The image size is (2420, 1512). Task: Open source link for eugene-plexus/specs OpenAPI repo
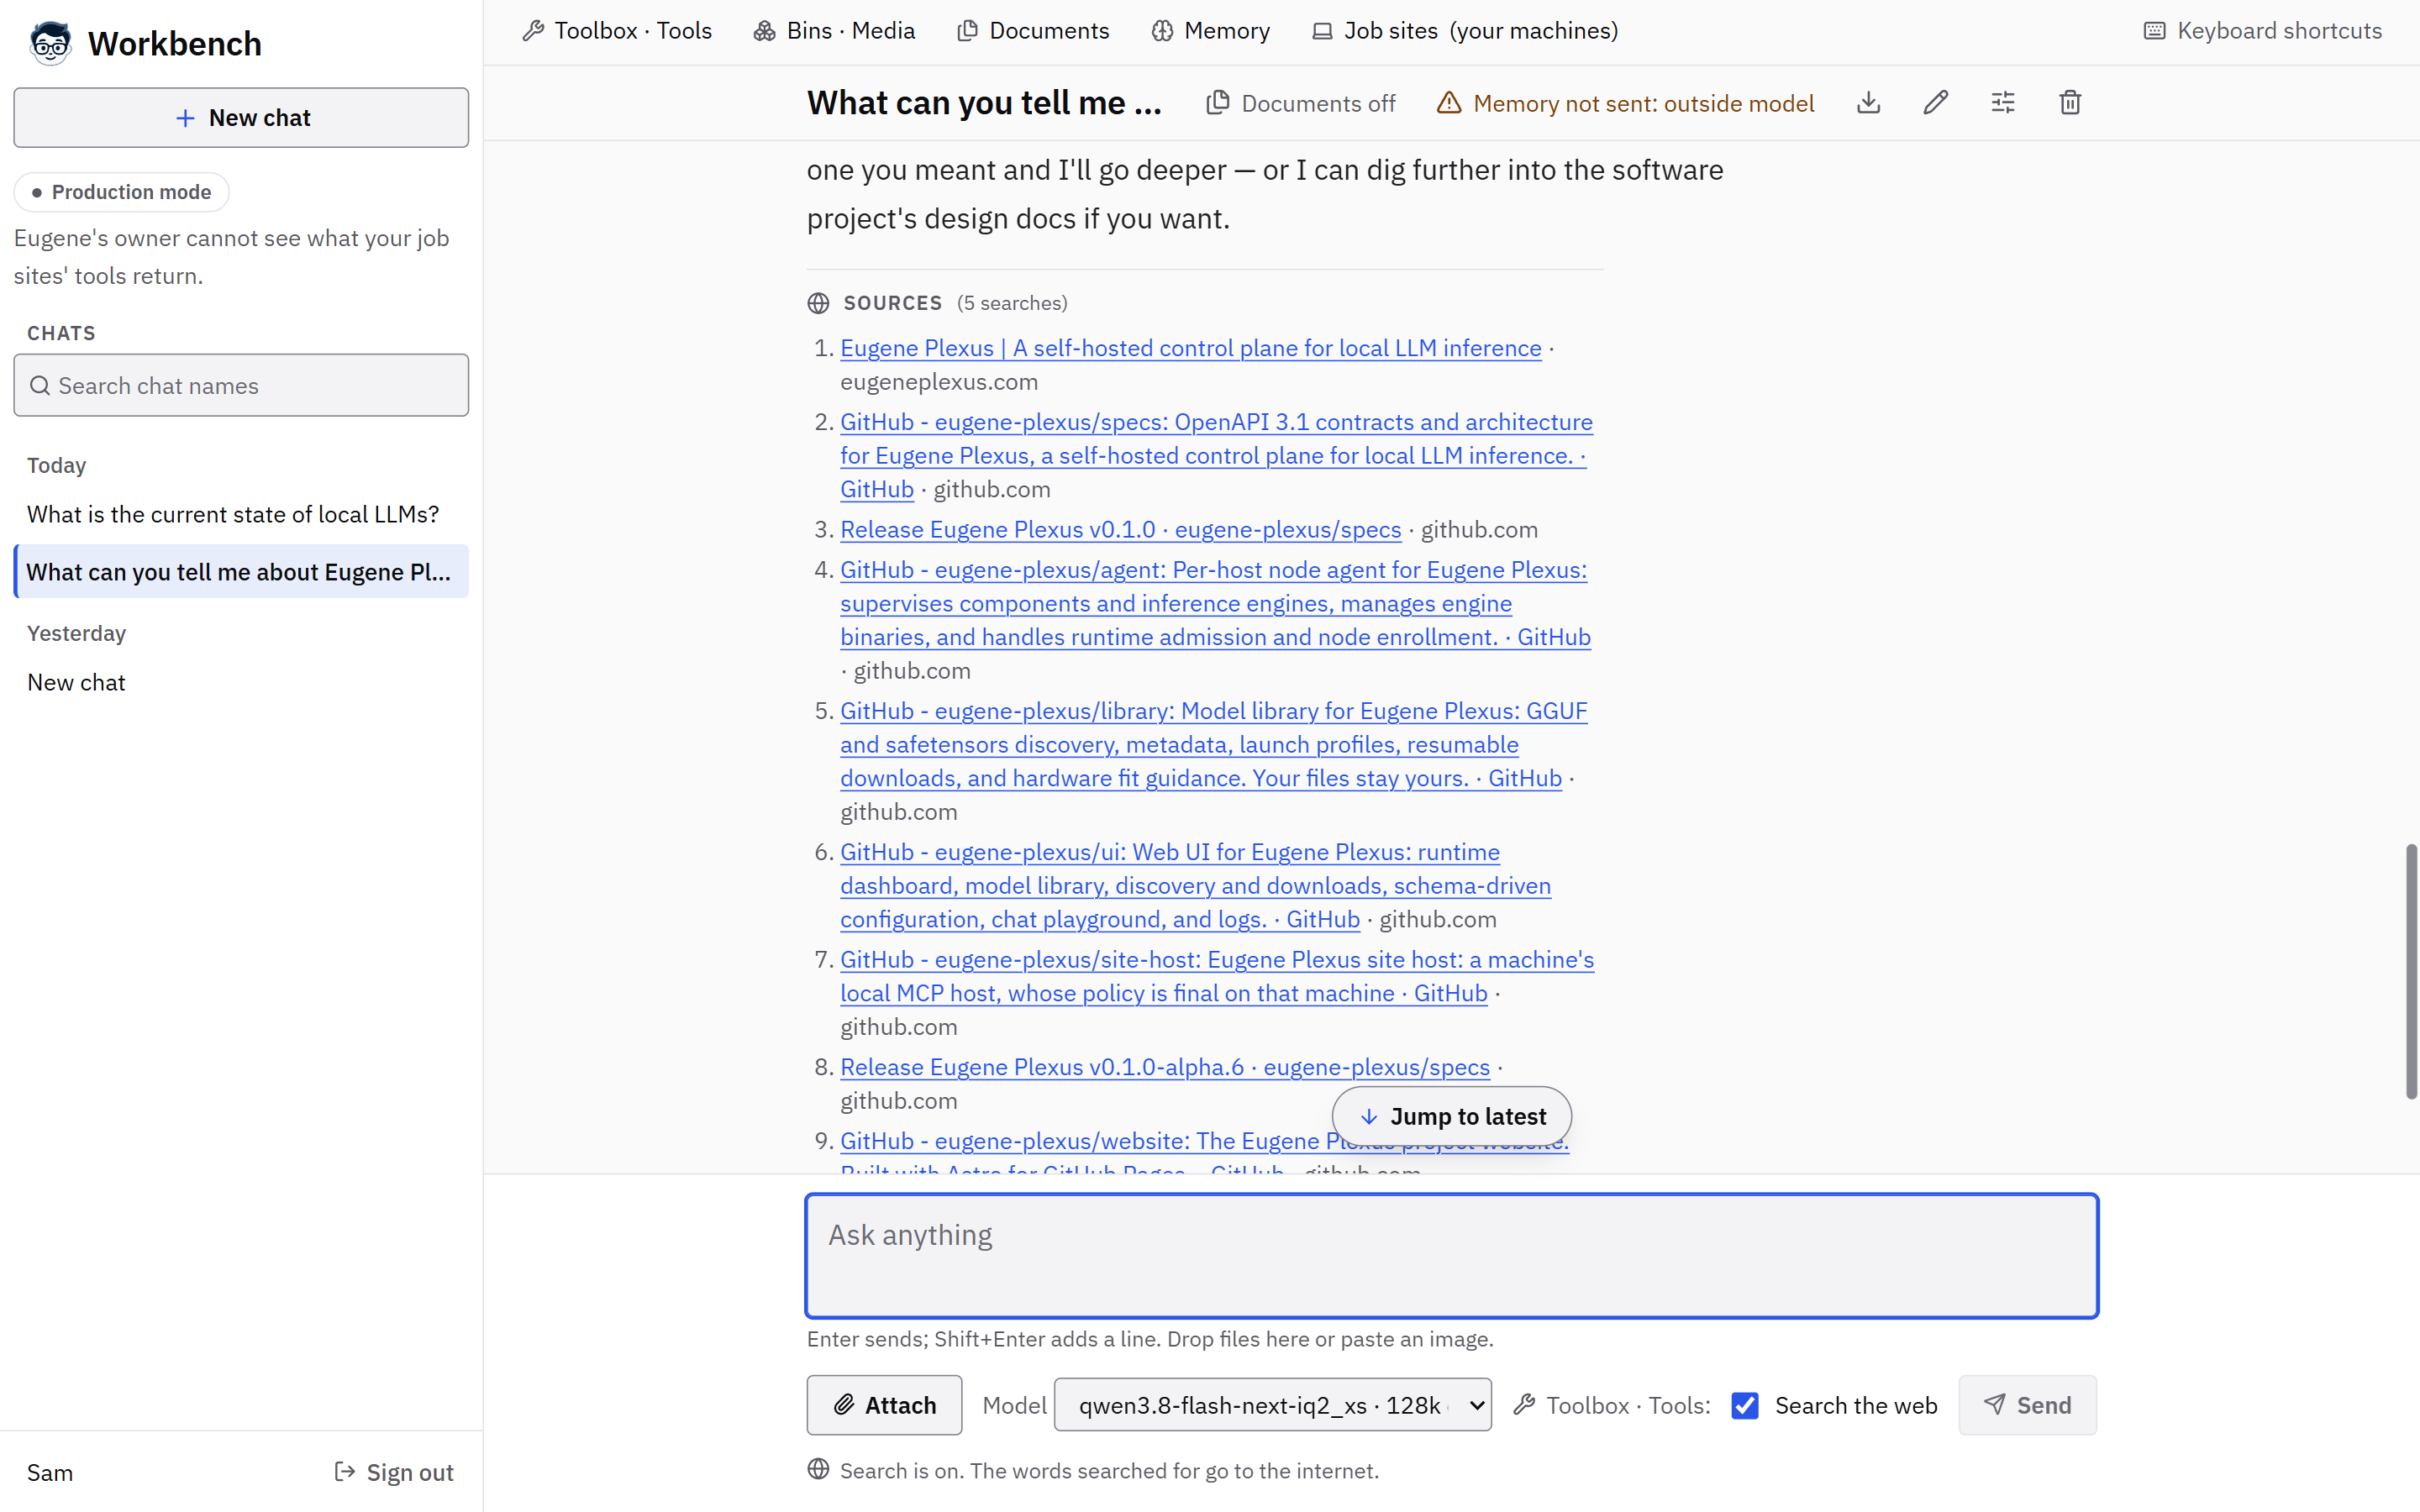(x=1216, y=455)
